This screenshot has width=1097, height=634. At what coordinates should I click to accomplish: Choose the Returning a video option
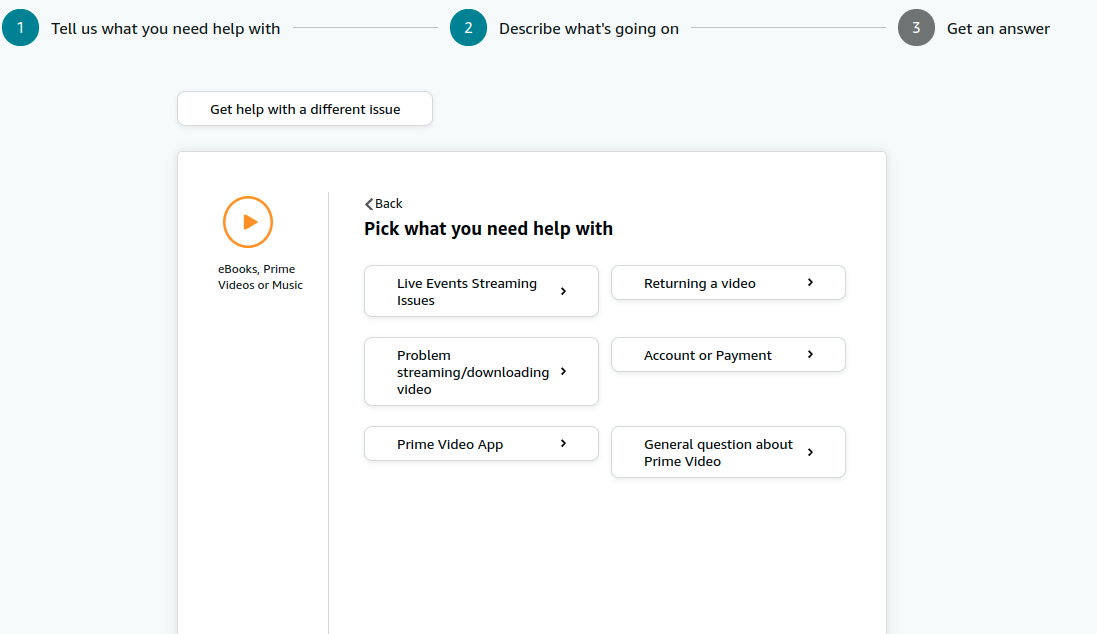click(700, 283)
